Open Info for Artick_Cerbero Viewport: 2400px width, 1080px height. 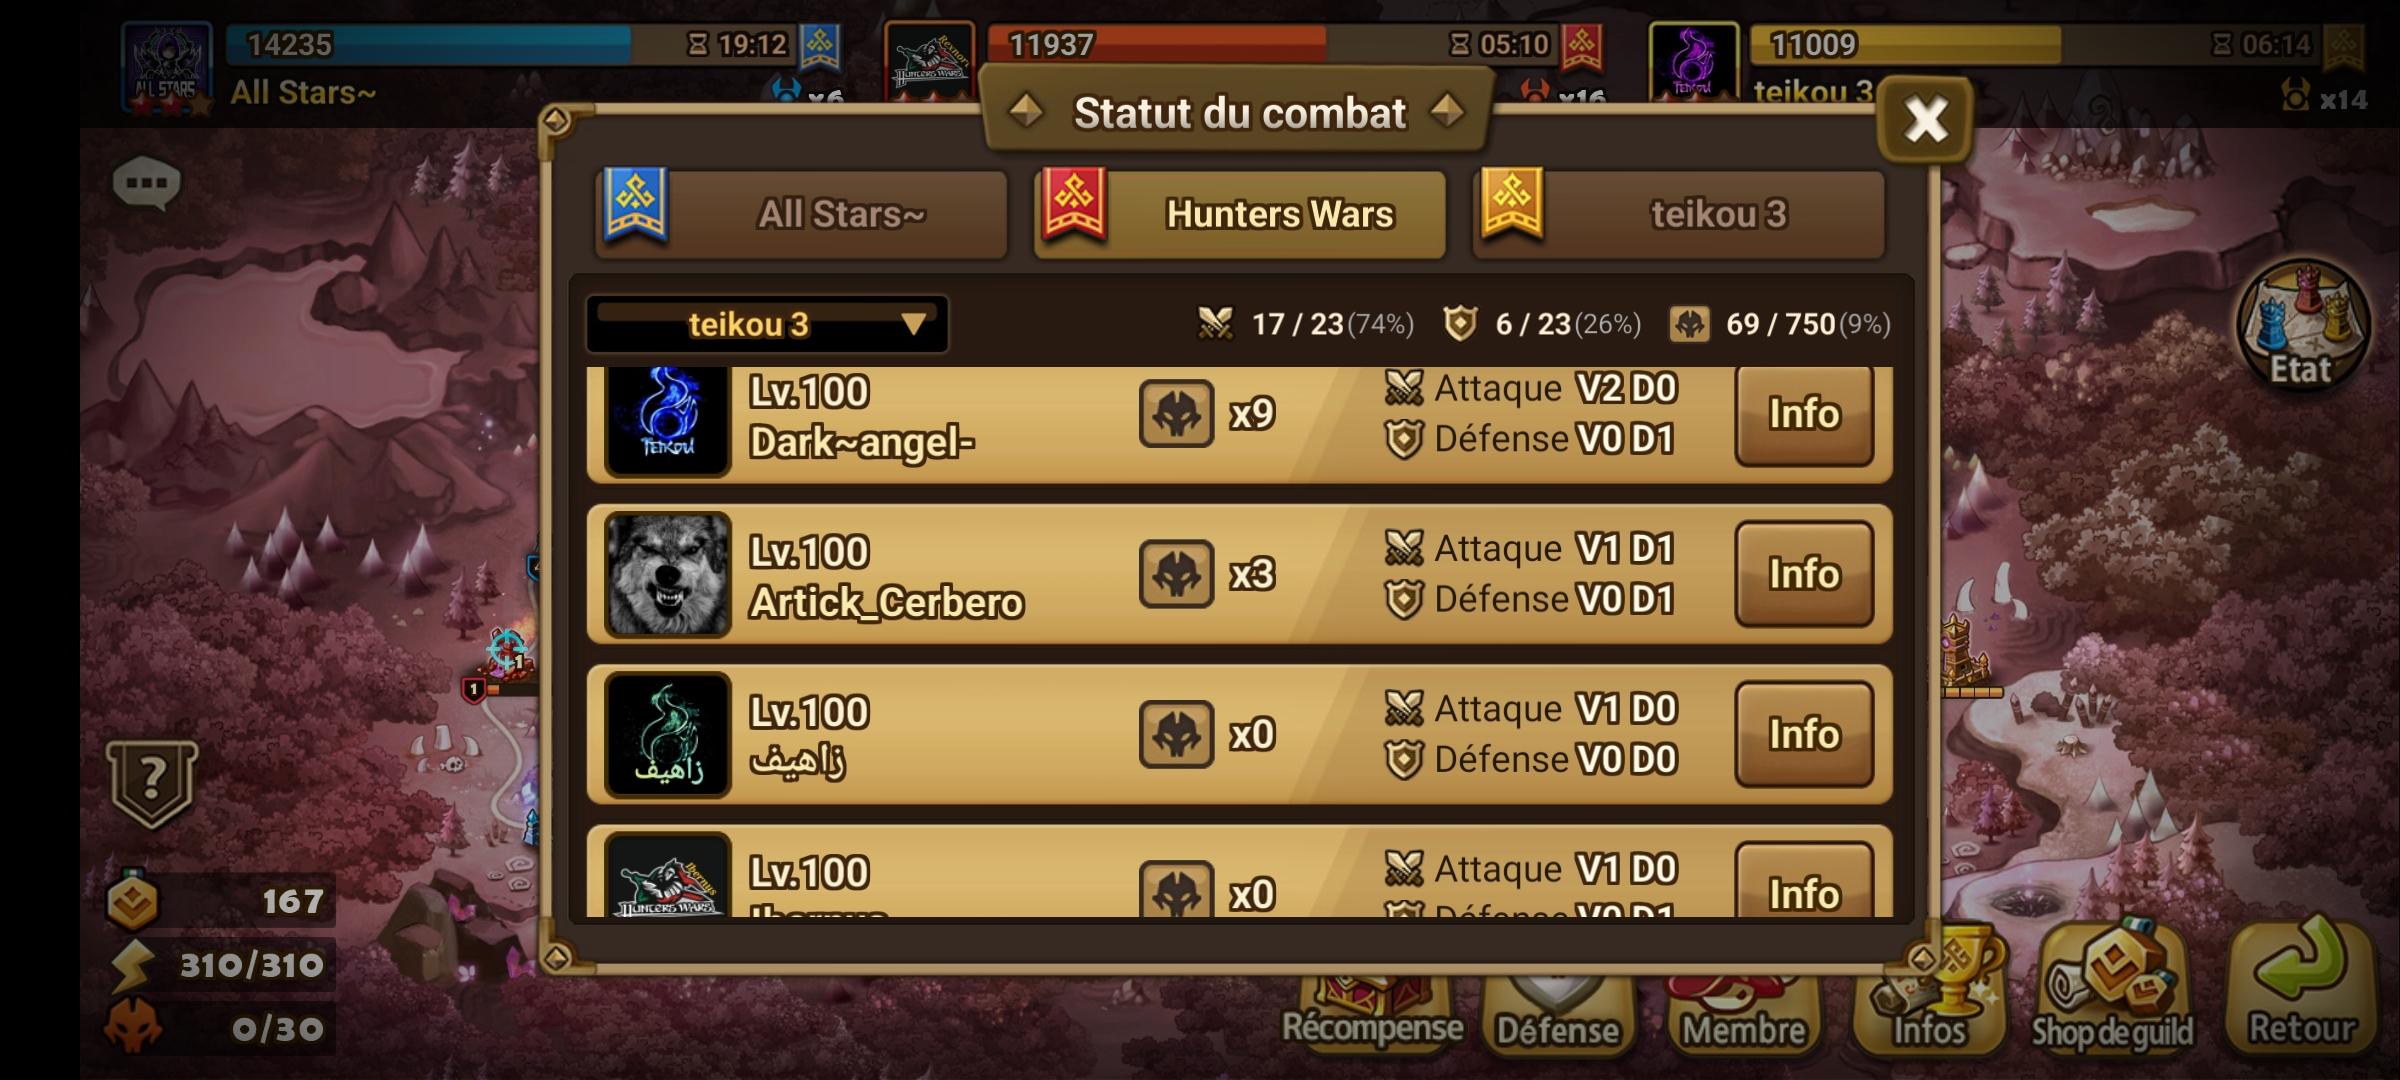(1804, 574)
